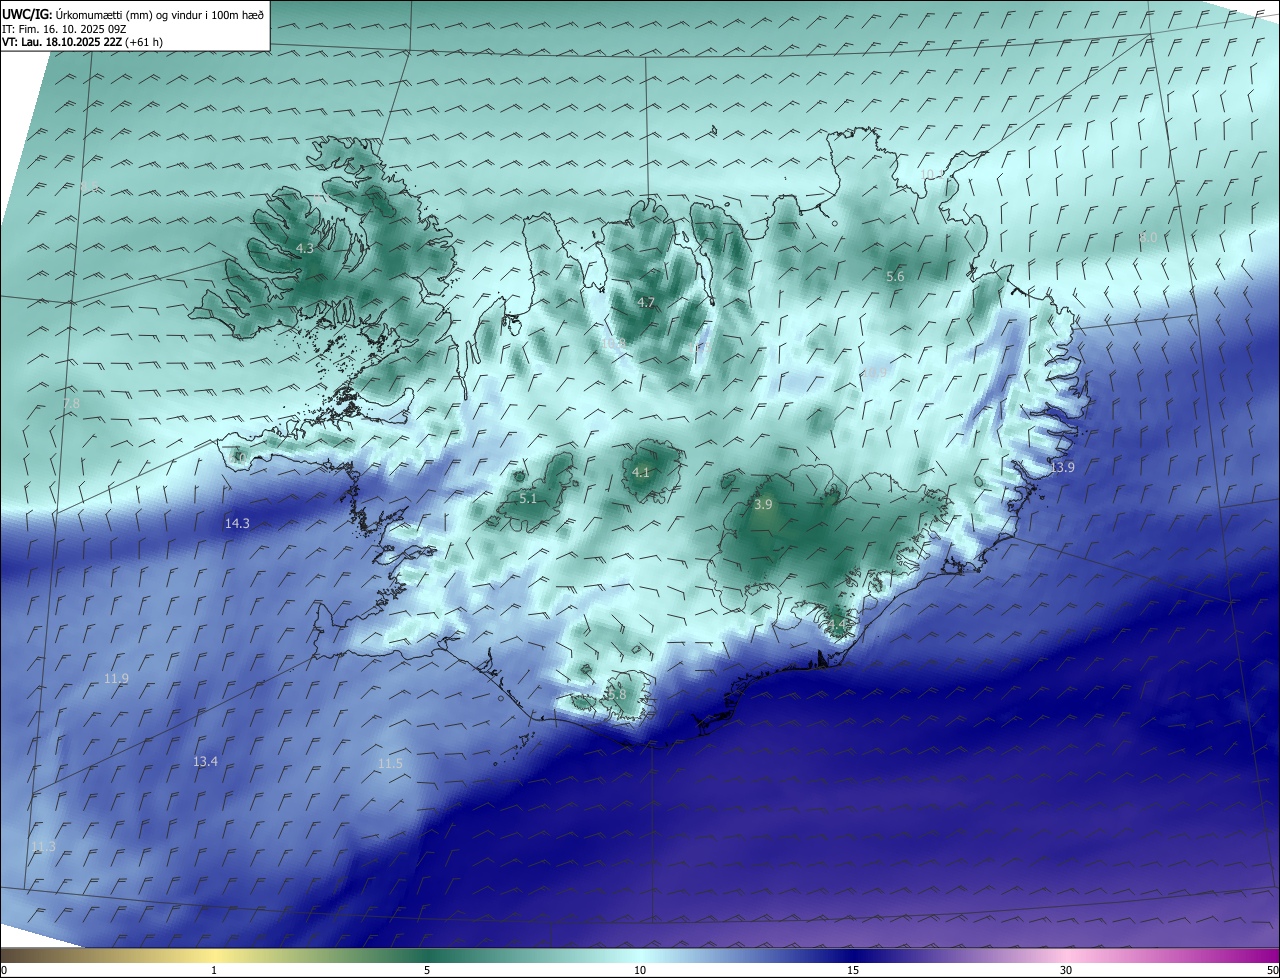Click the IT: Fim. 16. 10. 2025 09Z line
The height and width of the screenshot is (978, 1280).
(64, 29)
